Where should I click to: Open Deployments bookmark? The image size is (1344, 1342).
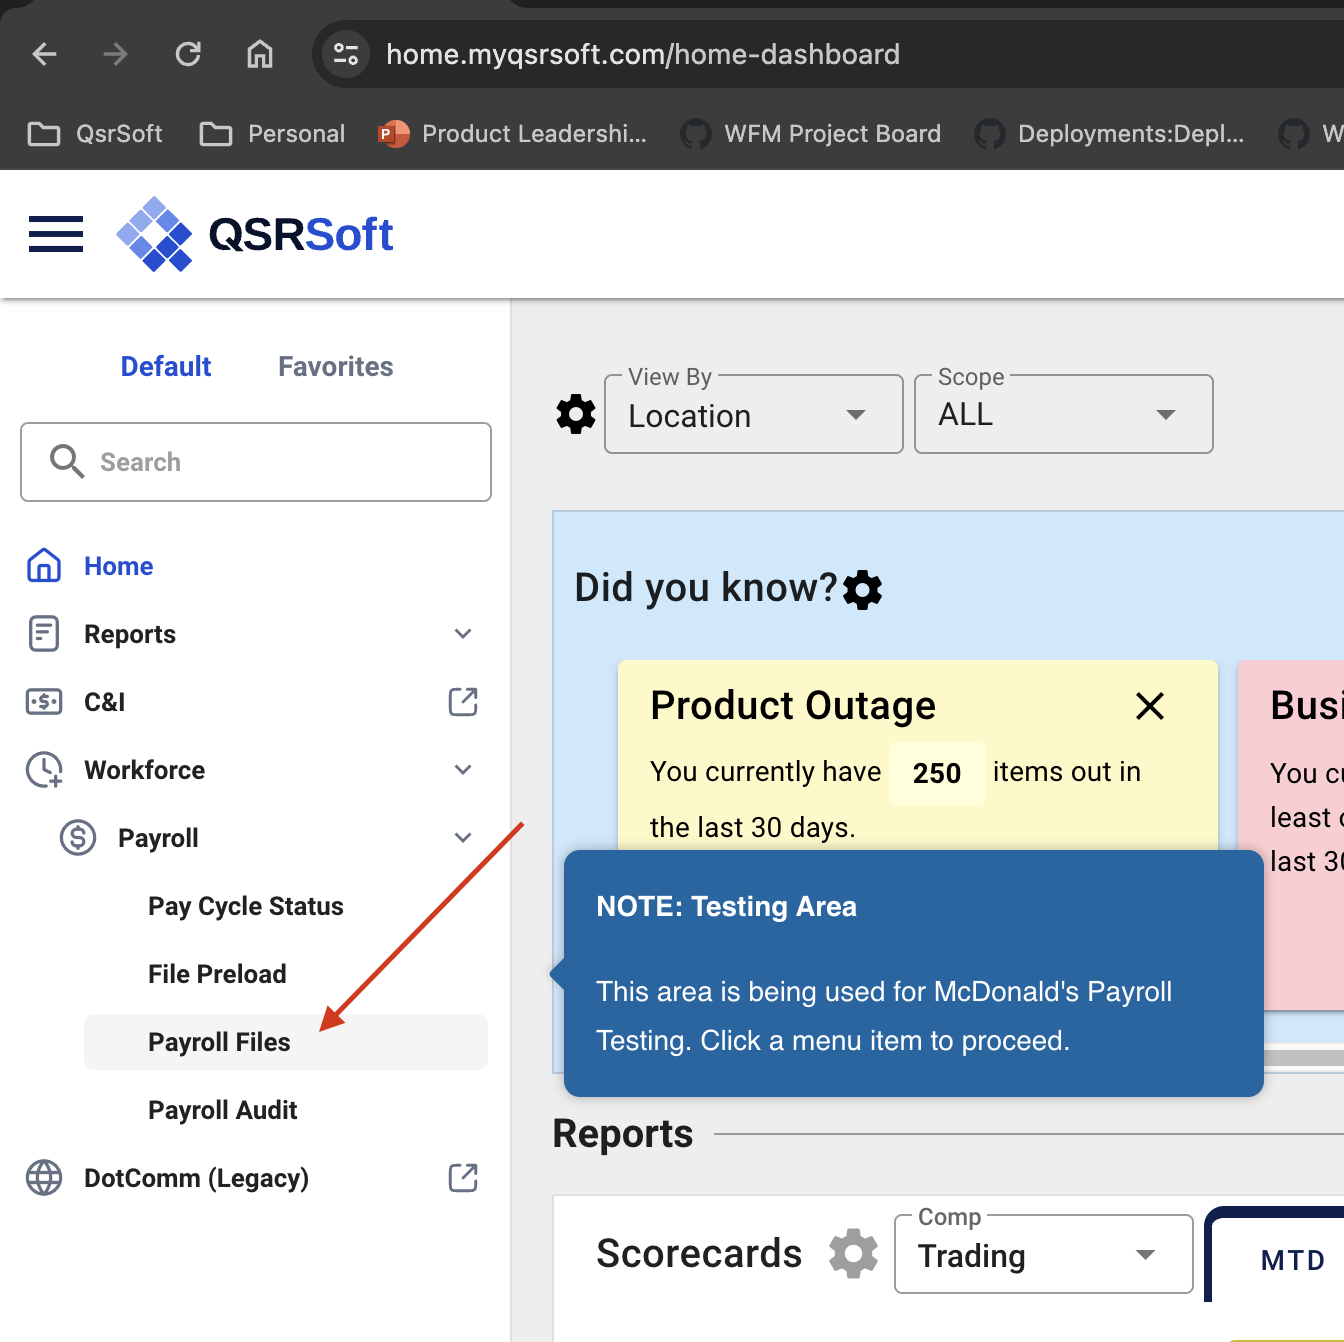(1110, 134)
